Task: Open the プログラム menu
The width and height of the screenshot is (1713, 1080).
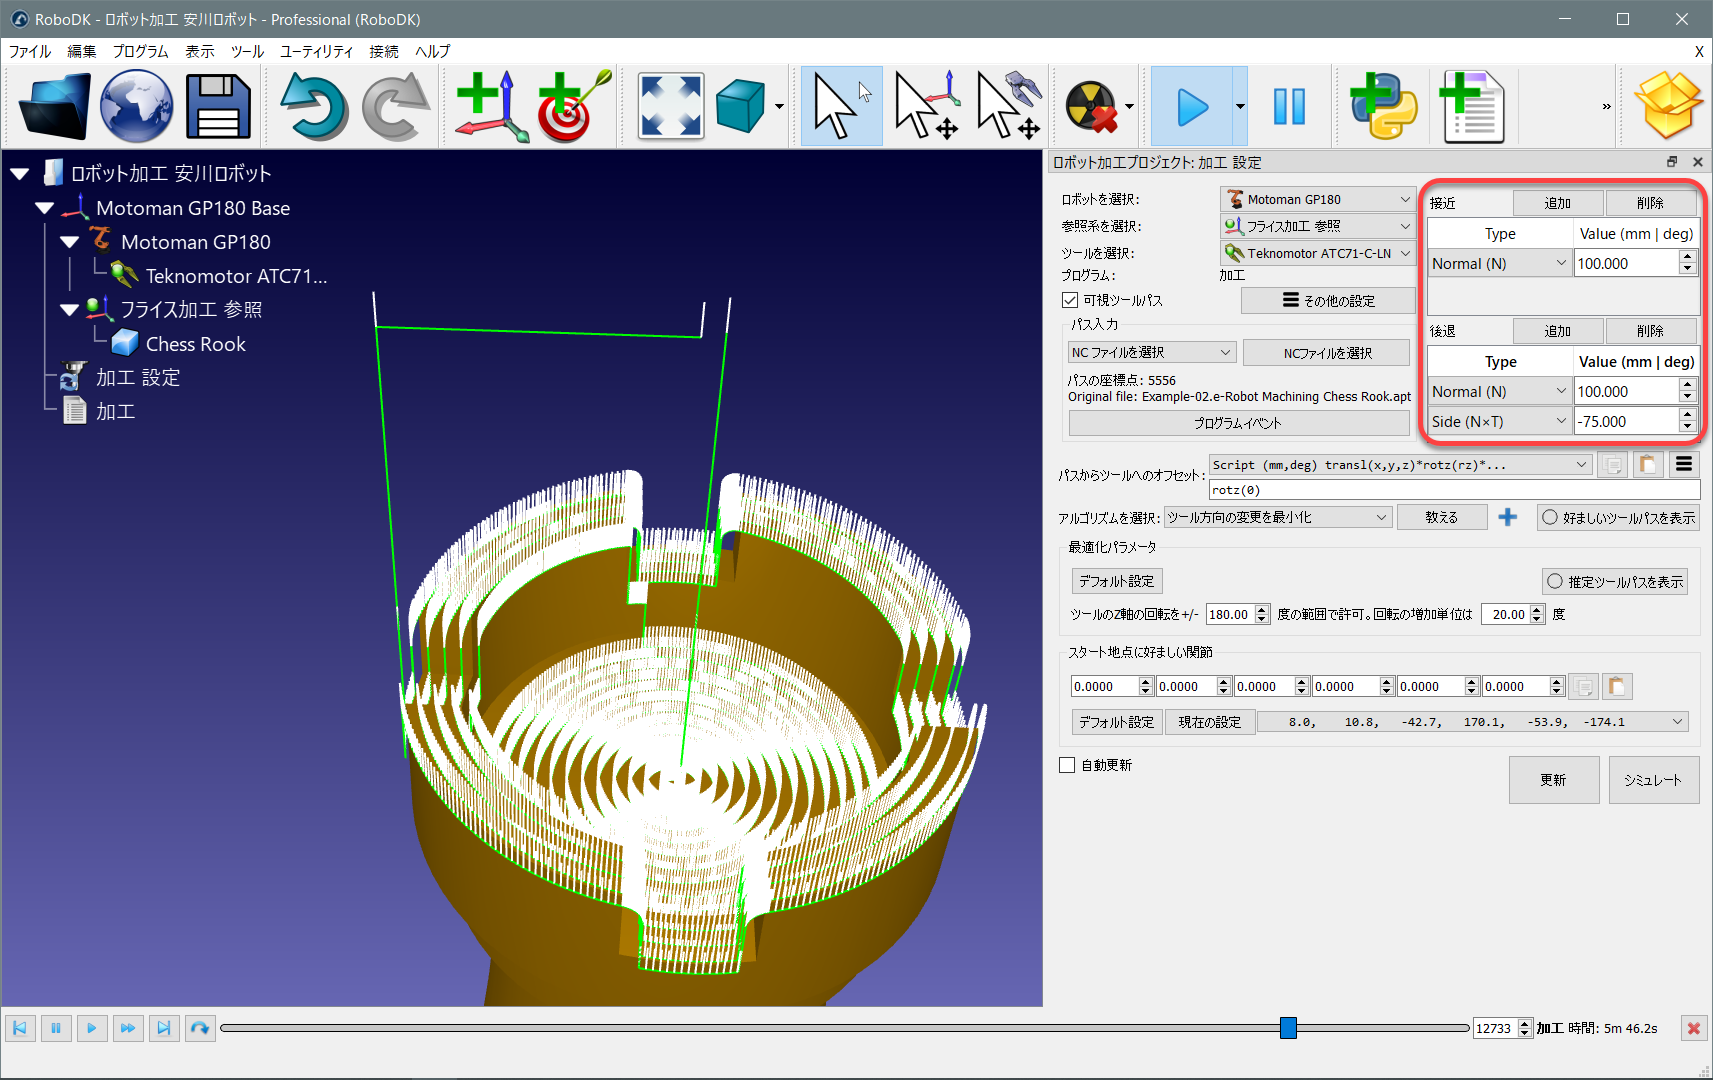Action: pyautogui.click(x=140, y=51)
